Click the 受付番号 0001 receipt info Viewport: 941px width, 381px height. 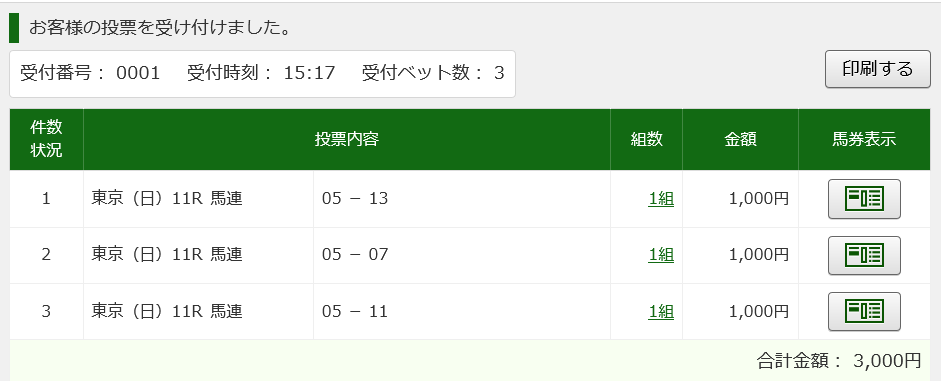(x=90, y=73)
